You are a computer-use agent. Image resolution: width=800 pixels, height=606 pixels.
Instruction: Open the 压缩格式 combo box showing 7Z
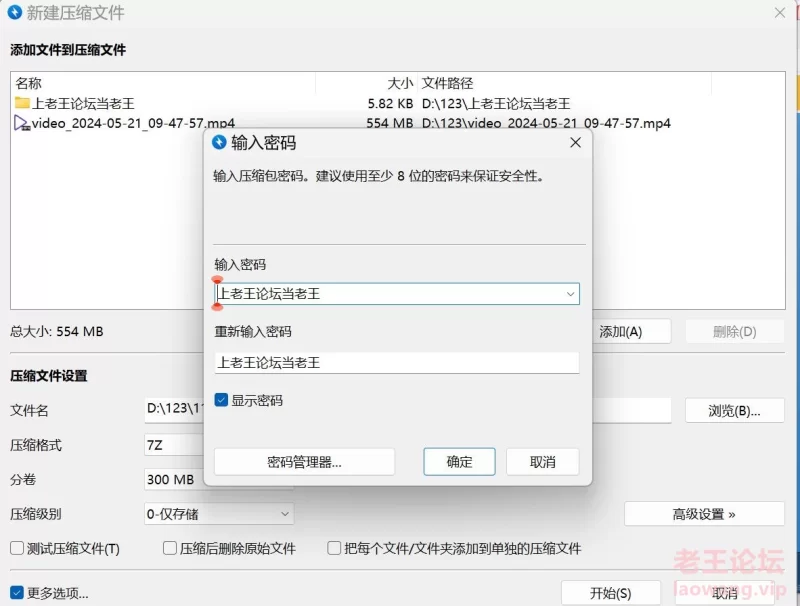click(x=174, y=445)
